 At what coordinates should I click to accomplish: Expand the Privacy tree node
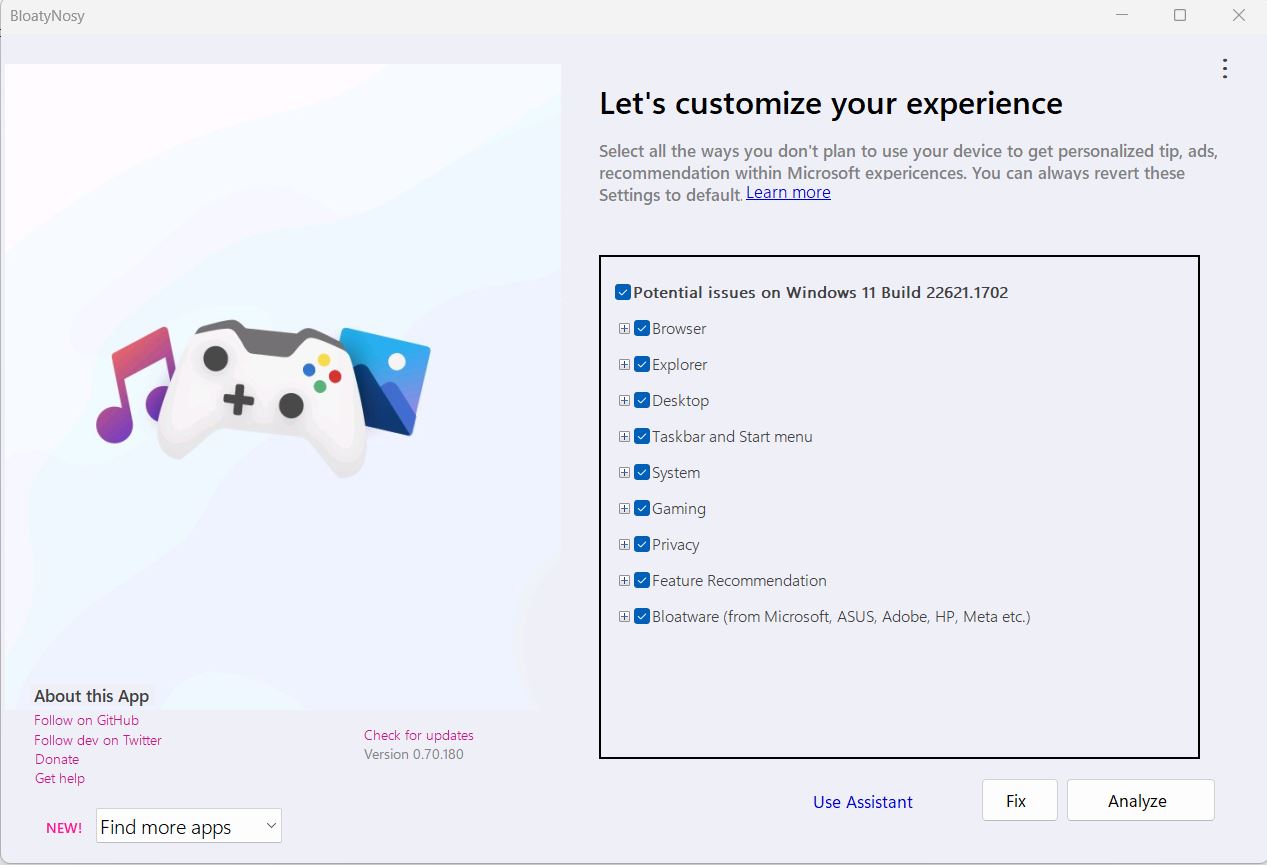(x=624, y=544)
